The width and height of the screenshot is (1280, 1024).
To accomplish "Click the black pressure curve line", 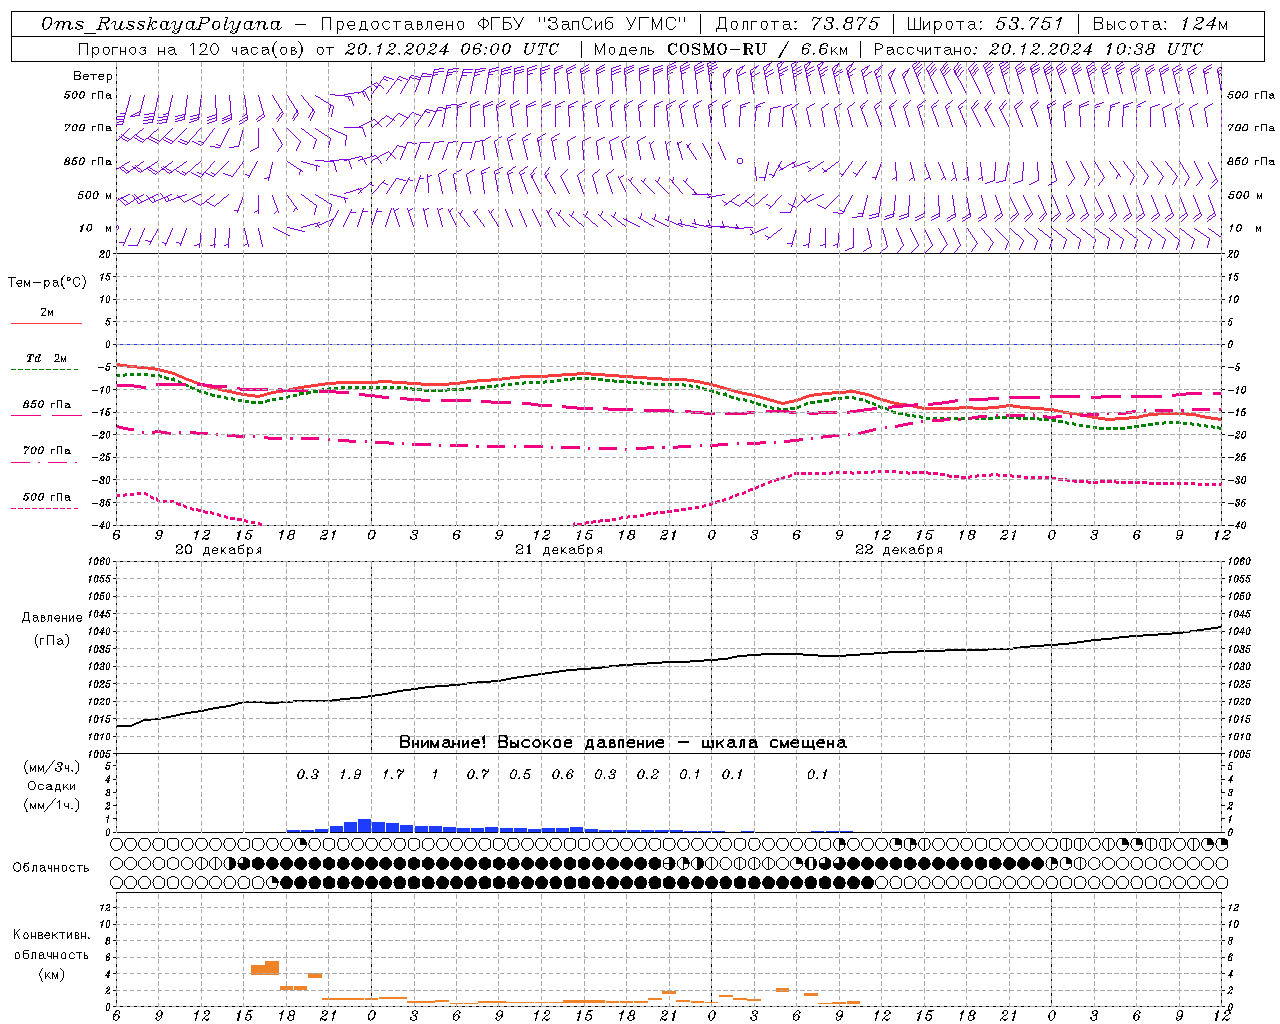I will tap(670, 662).
